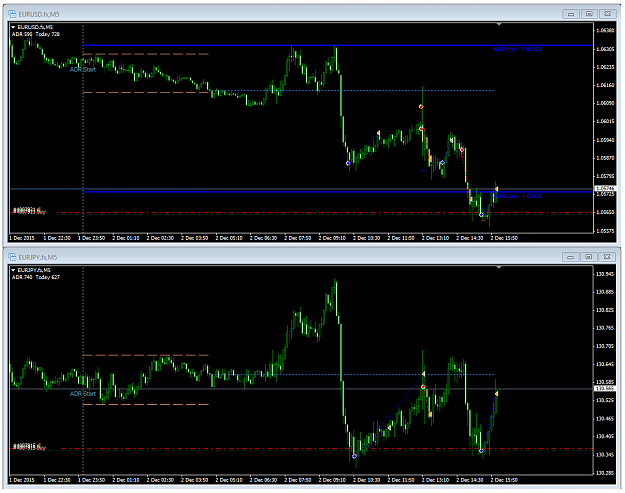625x493 pixels.
Task: Open the triangle dropdown beside EURJPY.fx,M5 chart label
Action: point(13,270)
